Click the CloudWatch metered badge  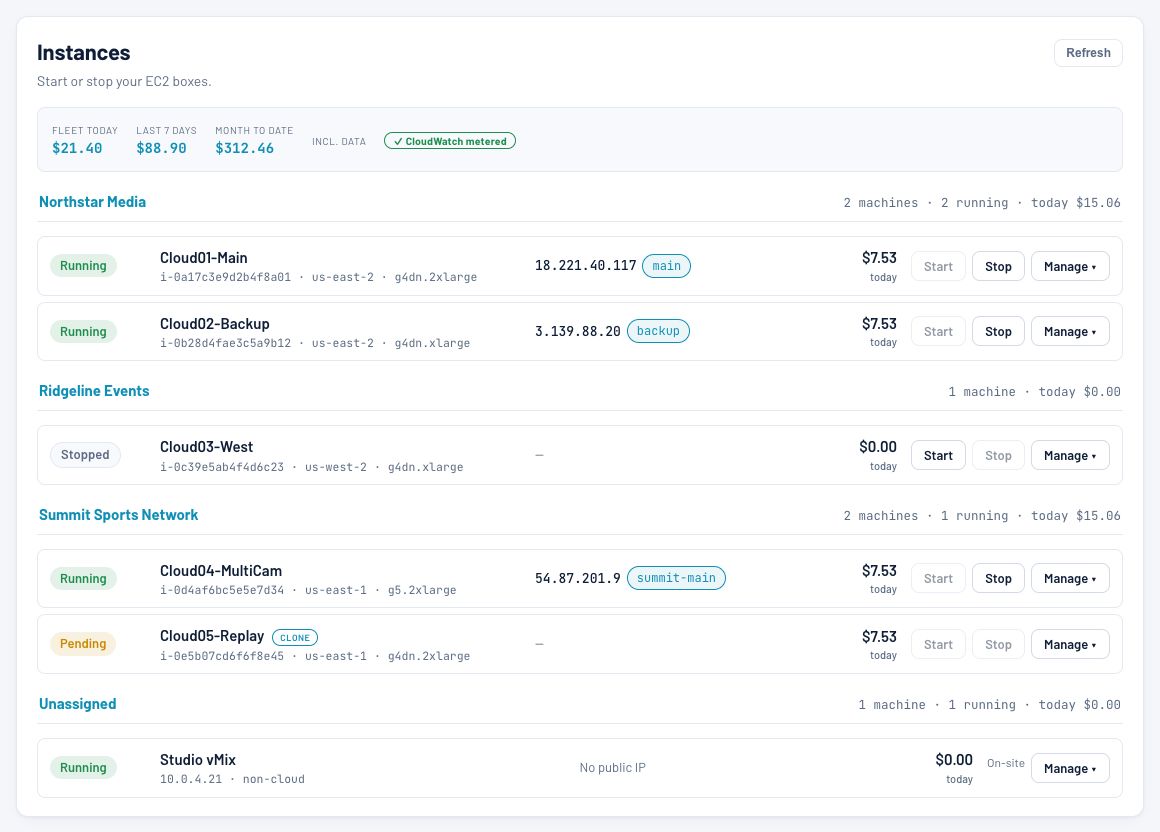[x=450, y=141]
